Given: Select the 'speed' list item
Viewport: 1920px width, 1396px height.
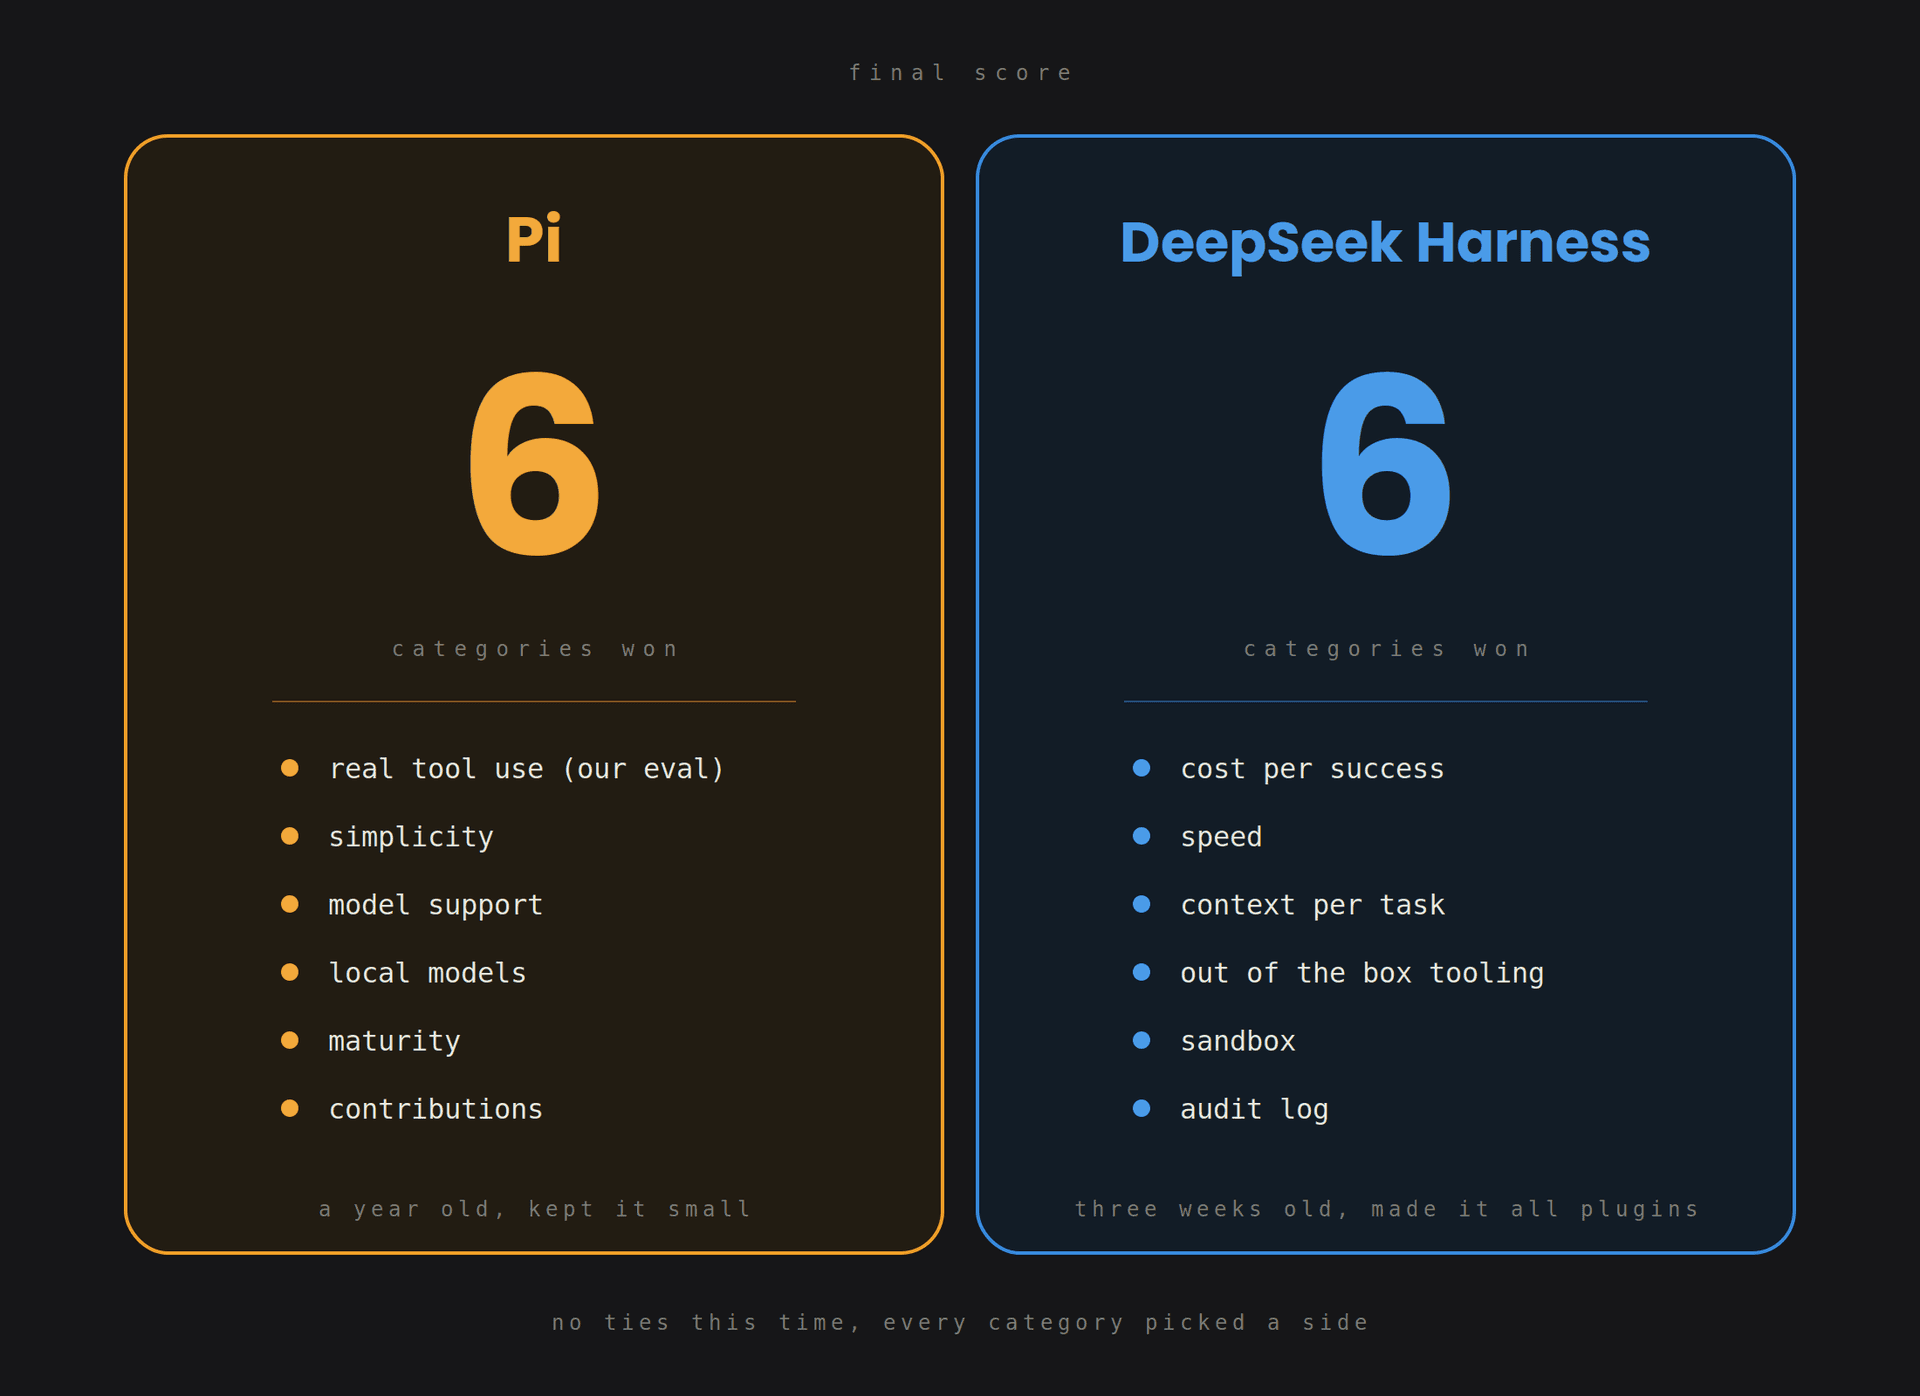Looking at the screenshot, I should [1221, 836].
